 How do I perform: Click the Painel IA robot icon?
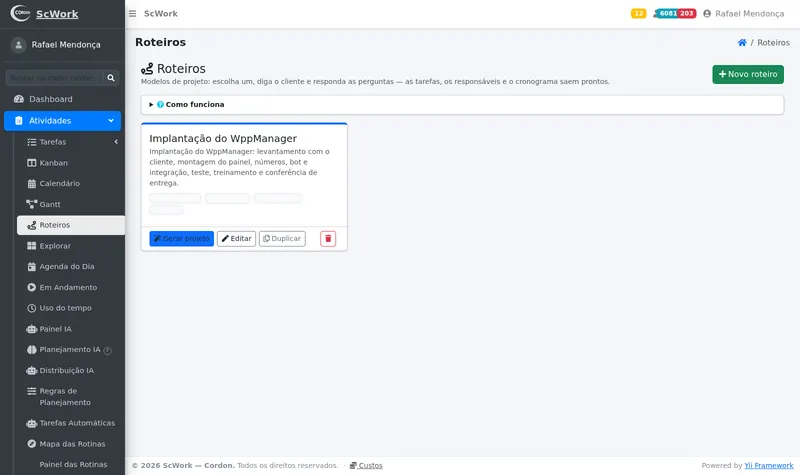point(32,329)
